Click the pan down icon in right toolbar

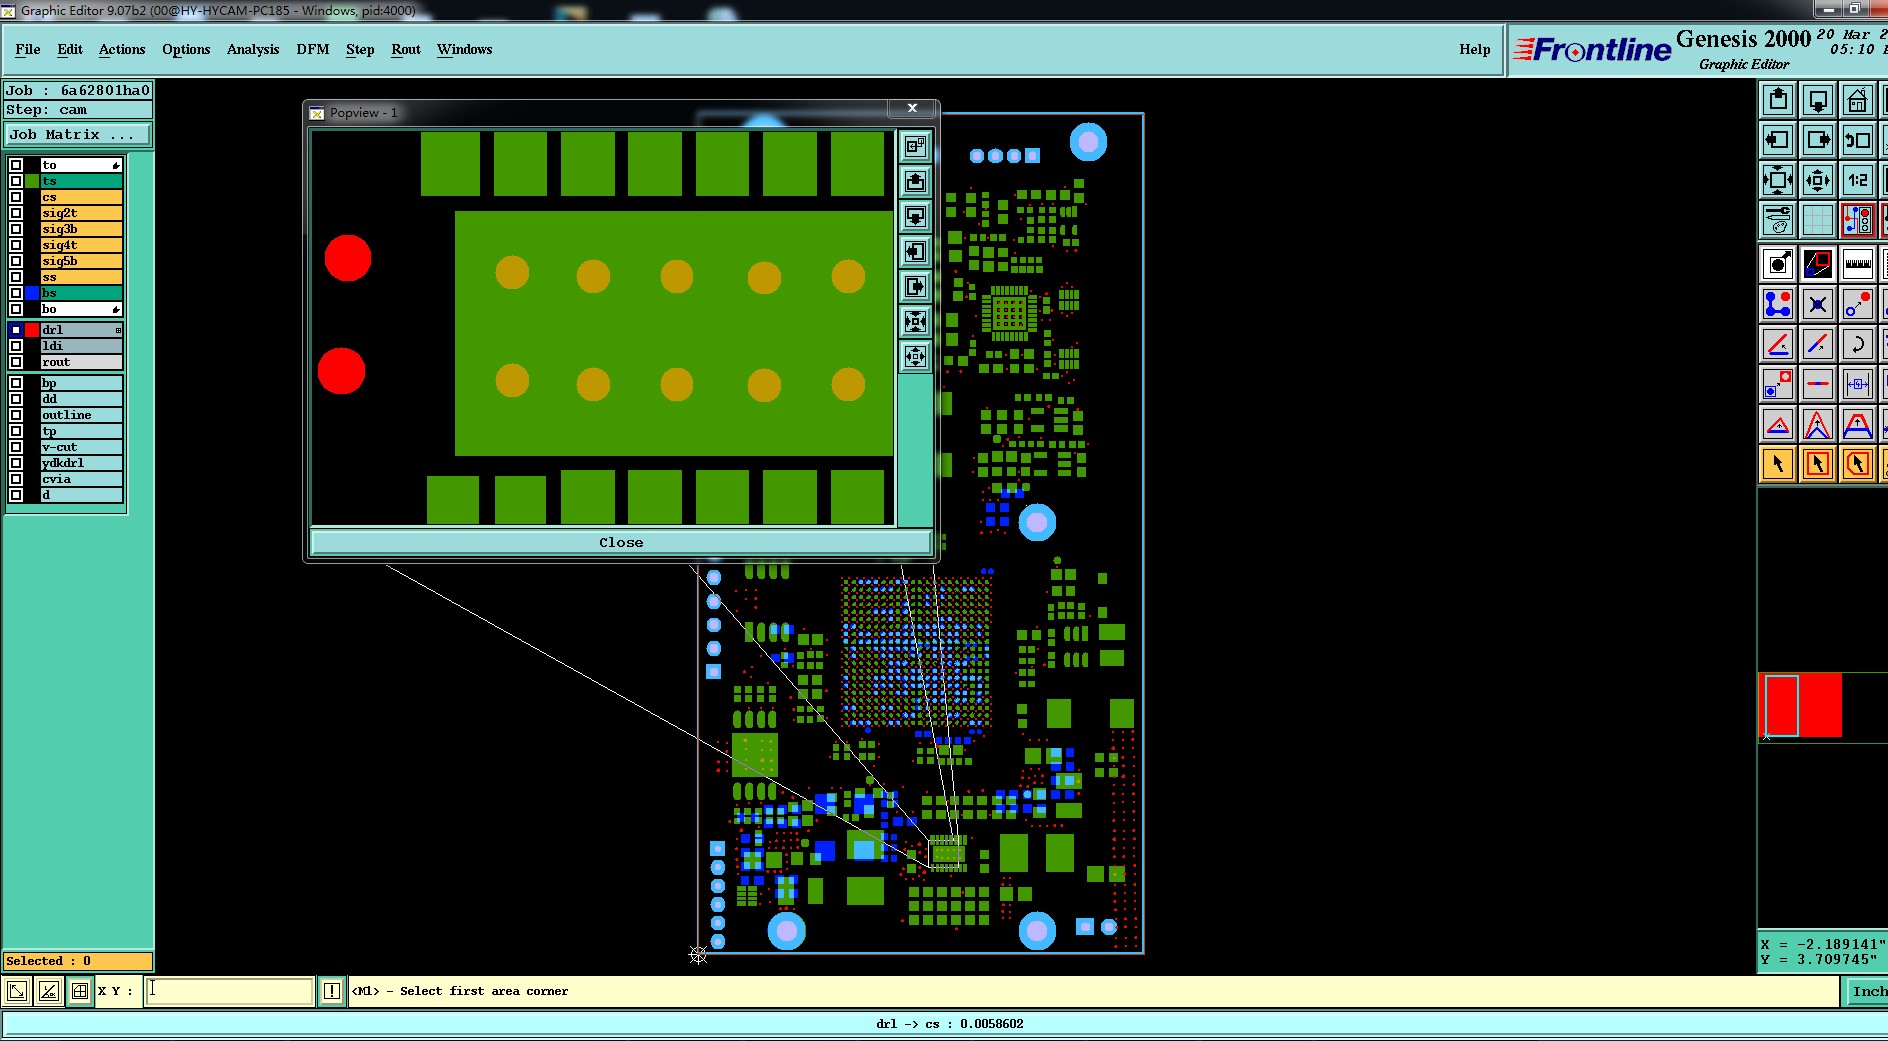coord(1818,100)
